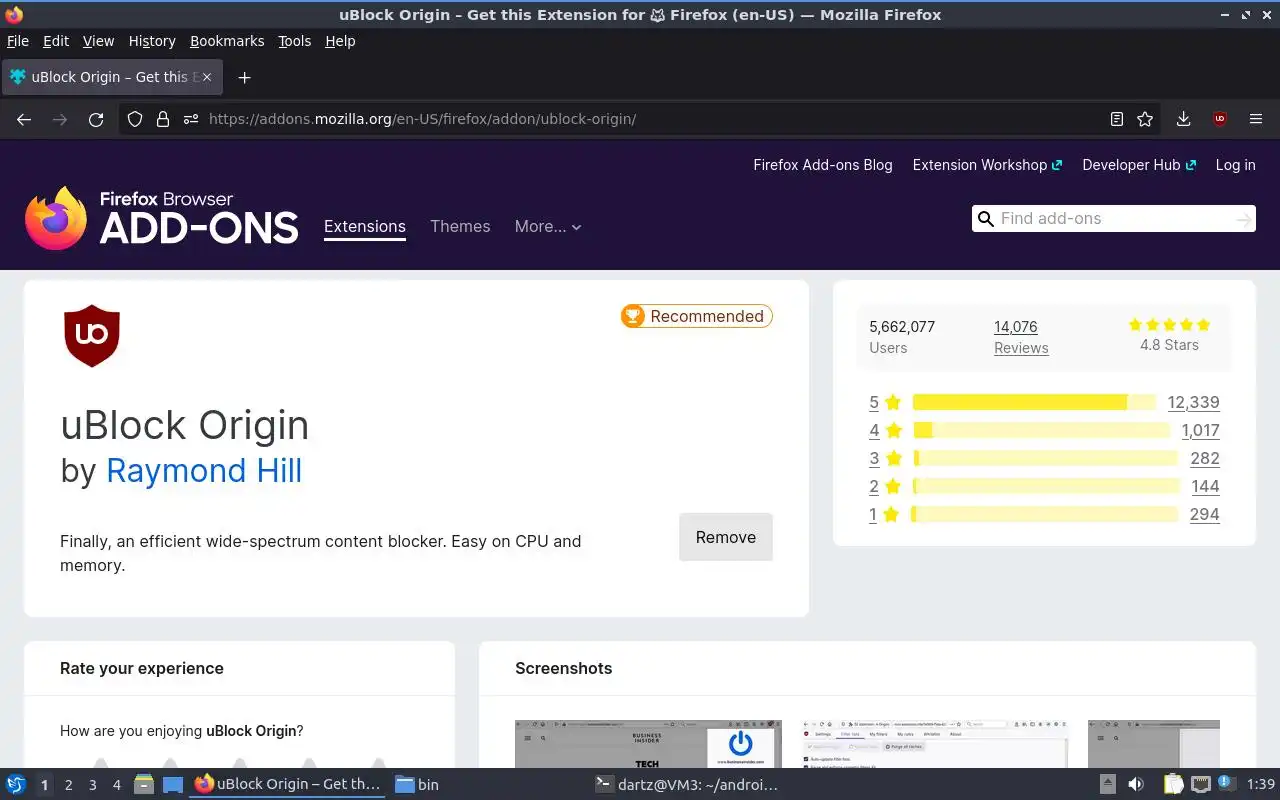Click the Recommended trophy badge
Viewport: 1280px width, 800px height.
697,316
